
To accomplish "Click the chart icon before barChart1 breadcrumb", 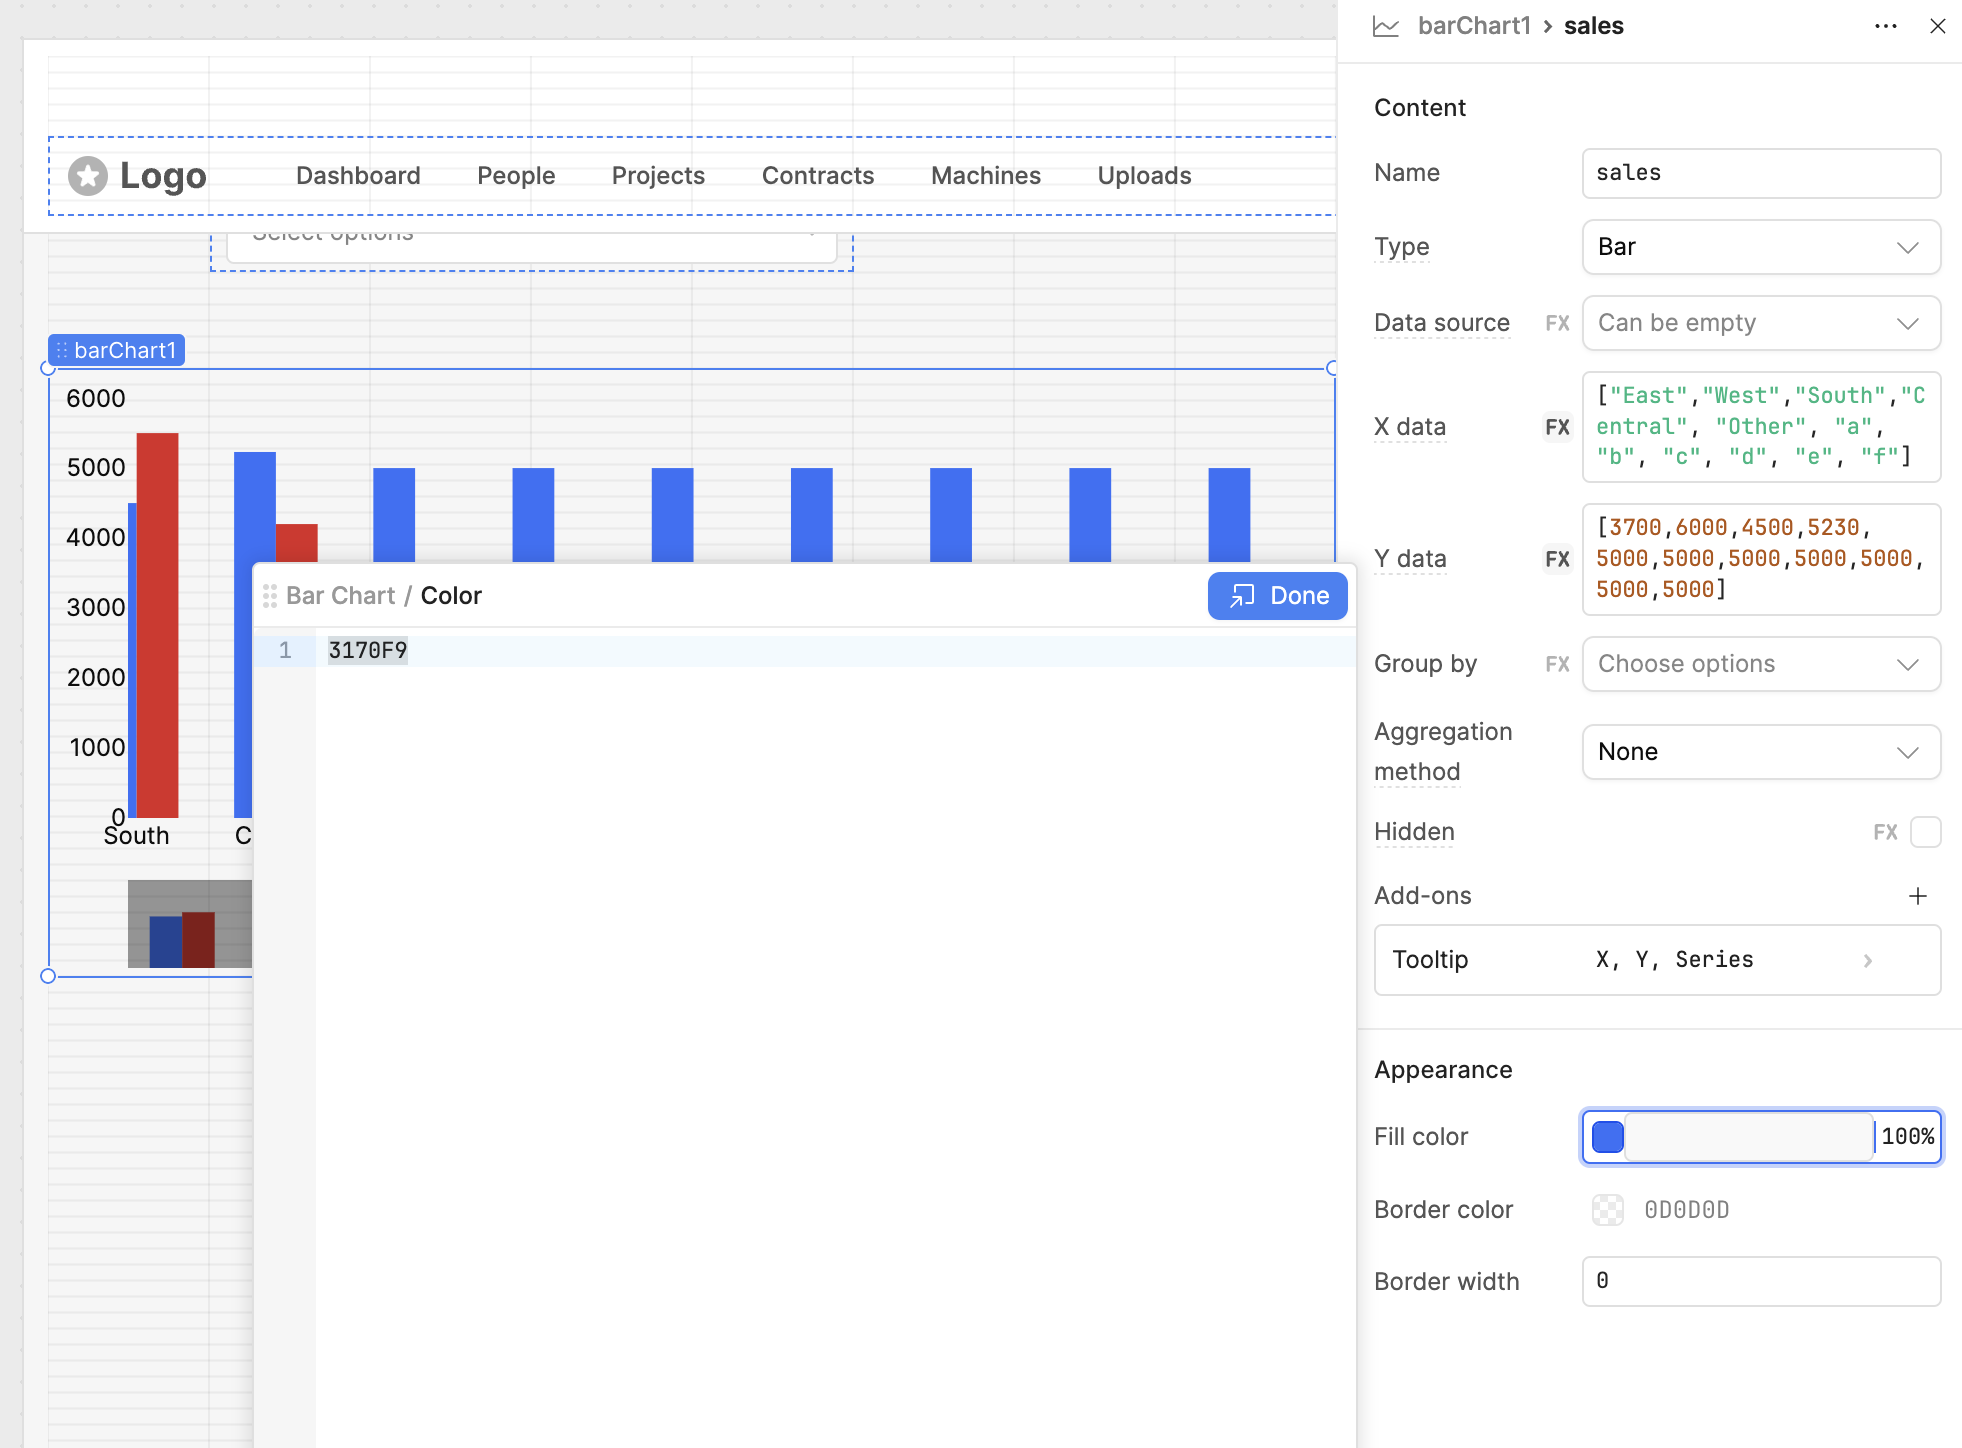I will (x=1386, y=26).
